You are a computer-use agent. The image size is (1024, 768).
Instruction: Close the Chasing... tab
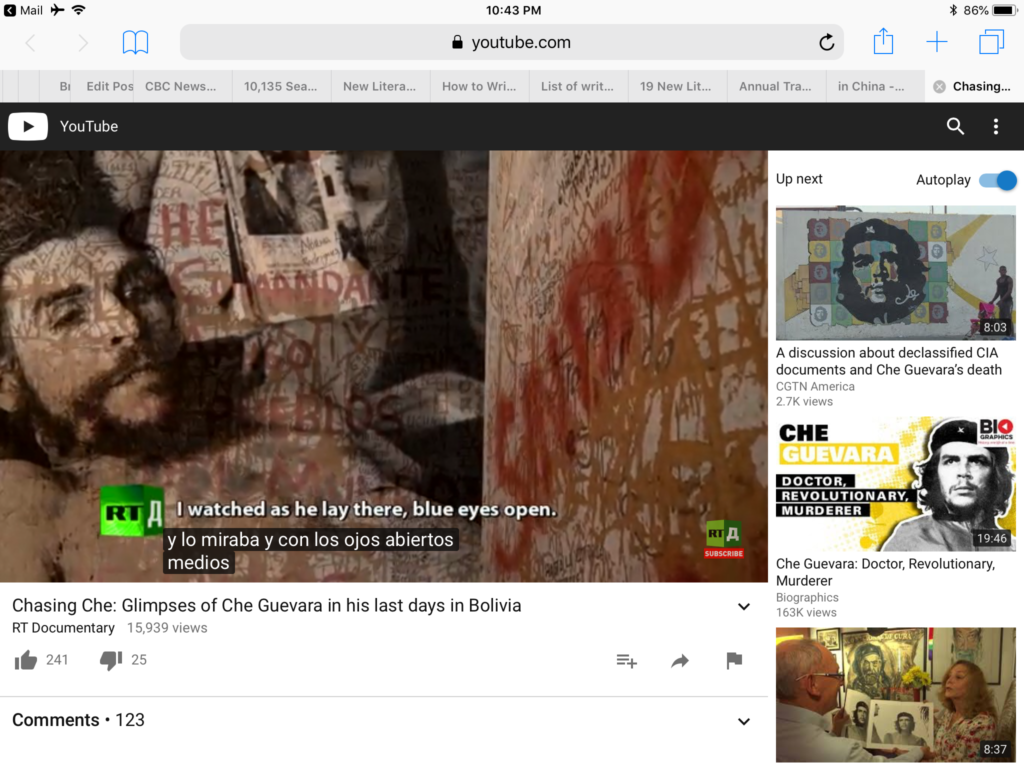(x=939, y=87)
